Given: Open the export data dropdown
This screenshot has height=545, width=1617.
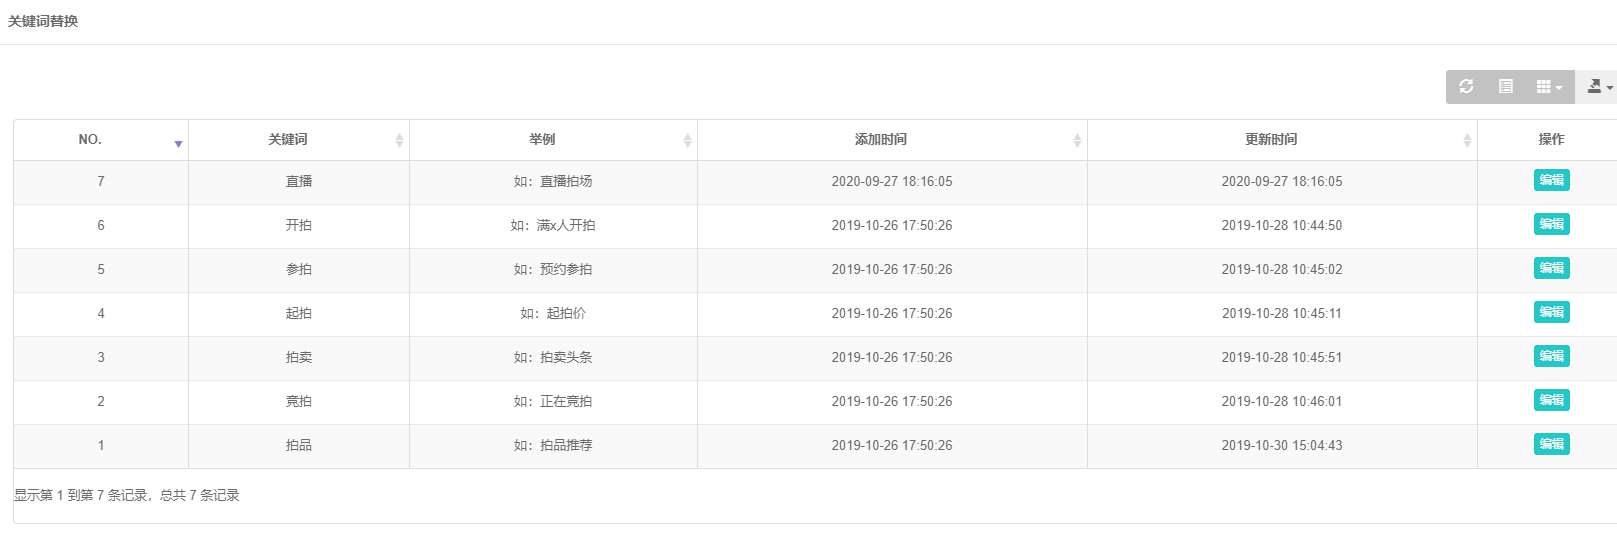Looking at the screenshot, I should pos(1599,87).
